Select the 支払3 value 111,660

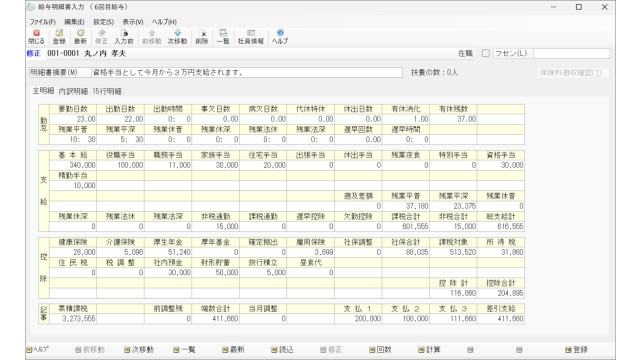[x=453, y=319]
